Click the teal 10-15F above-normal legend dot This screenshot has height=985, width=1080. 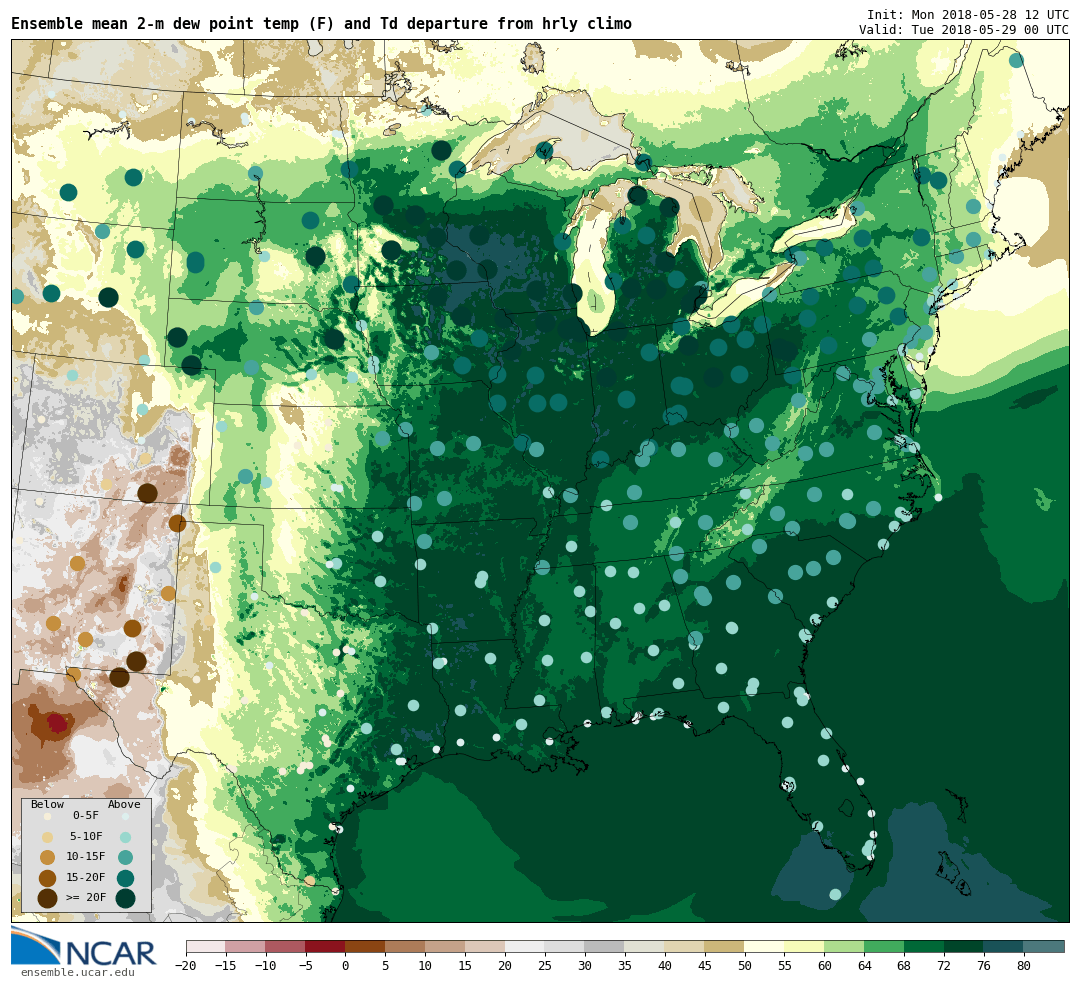[x=125, y=858]
